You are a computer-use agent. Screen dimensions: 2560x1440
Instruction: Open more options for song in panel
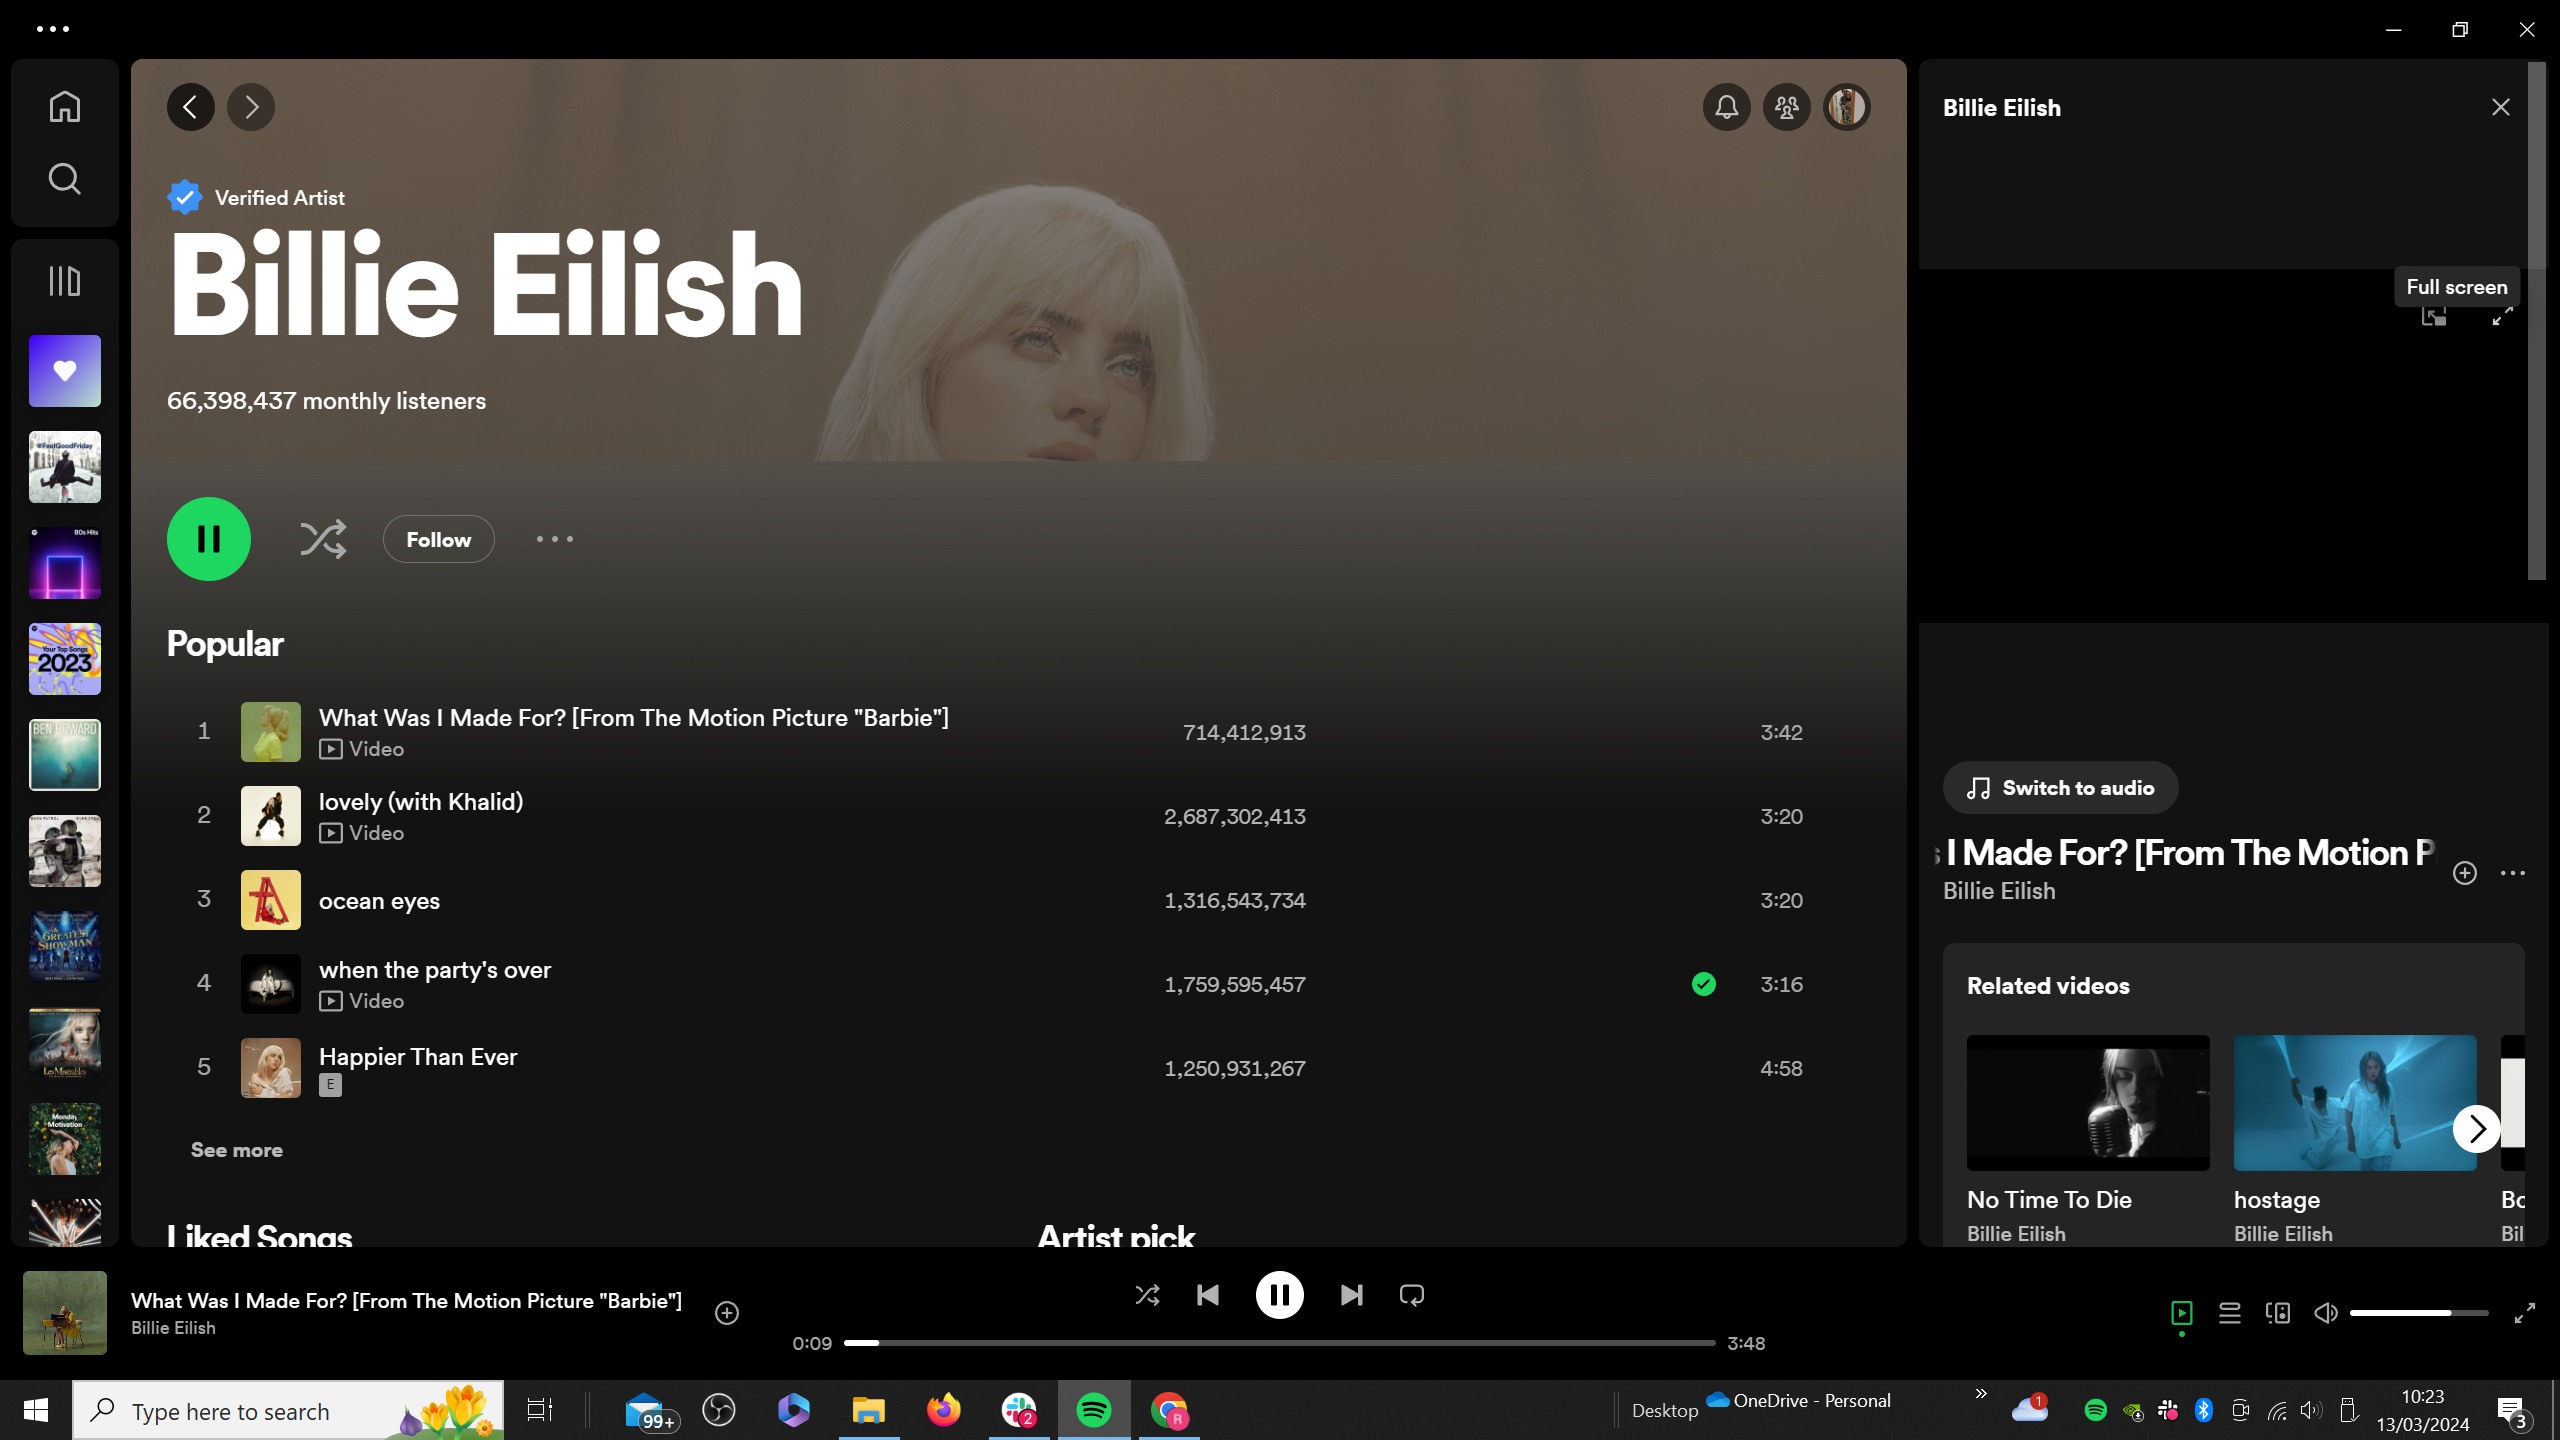pyautogui.click(x=2513, y=873)
